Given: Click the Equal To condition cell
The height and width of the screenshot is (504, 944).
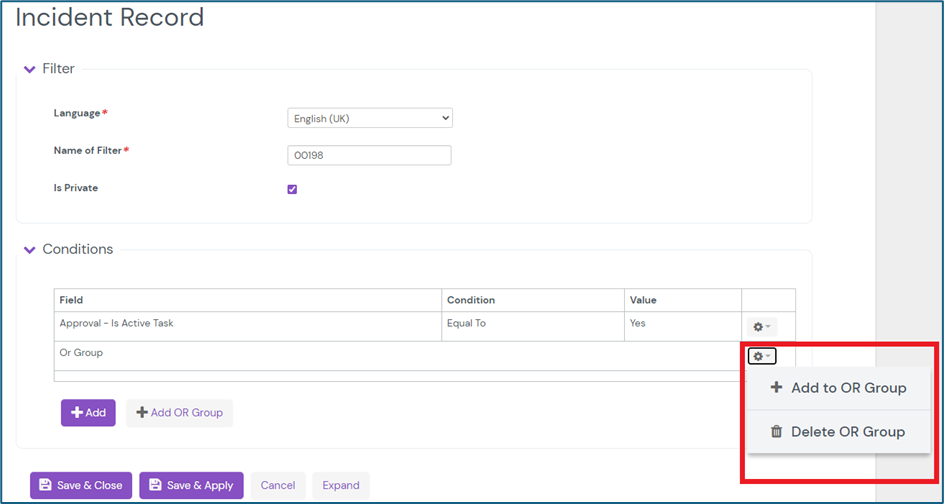Looking at the screenshot, I should tap(466, 324).
